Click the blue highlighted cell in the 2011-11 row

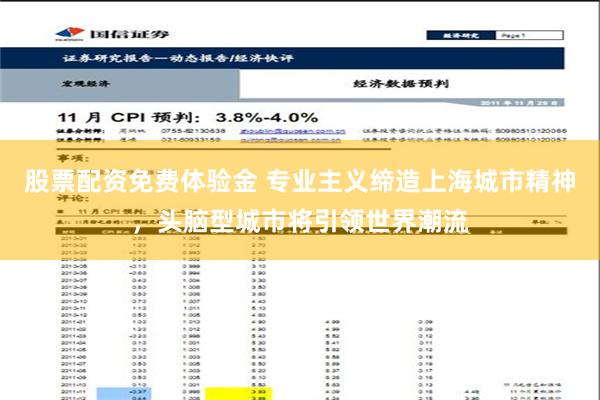pyautogui.click(x=124, y=392)
